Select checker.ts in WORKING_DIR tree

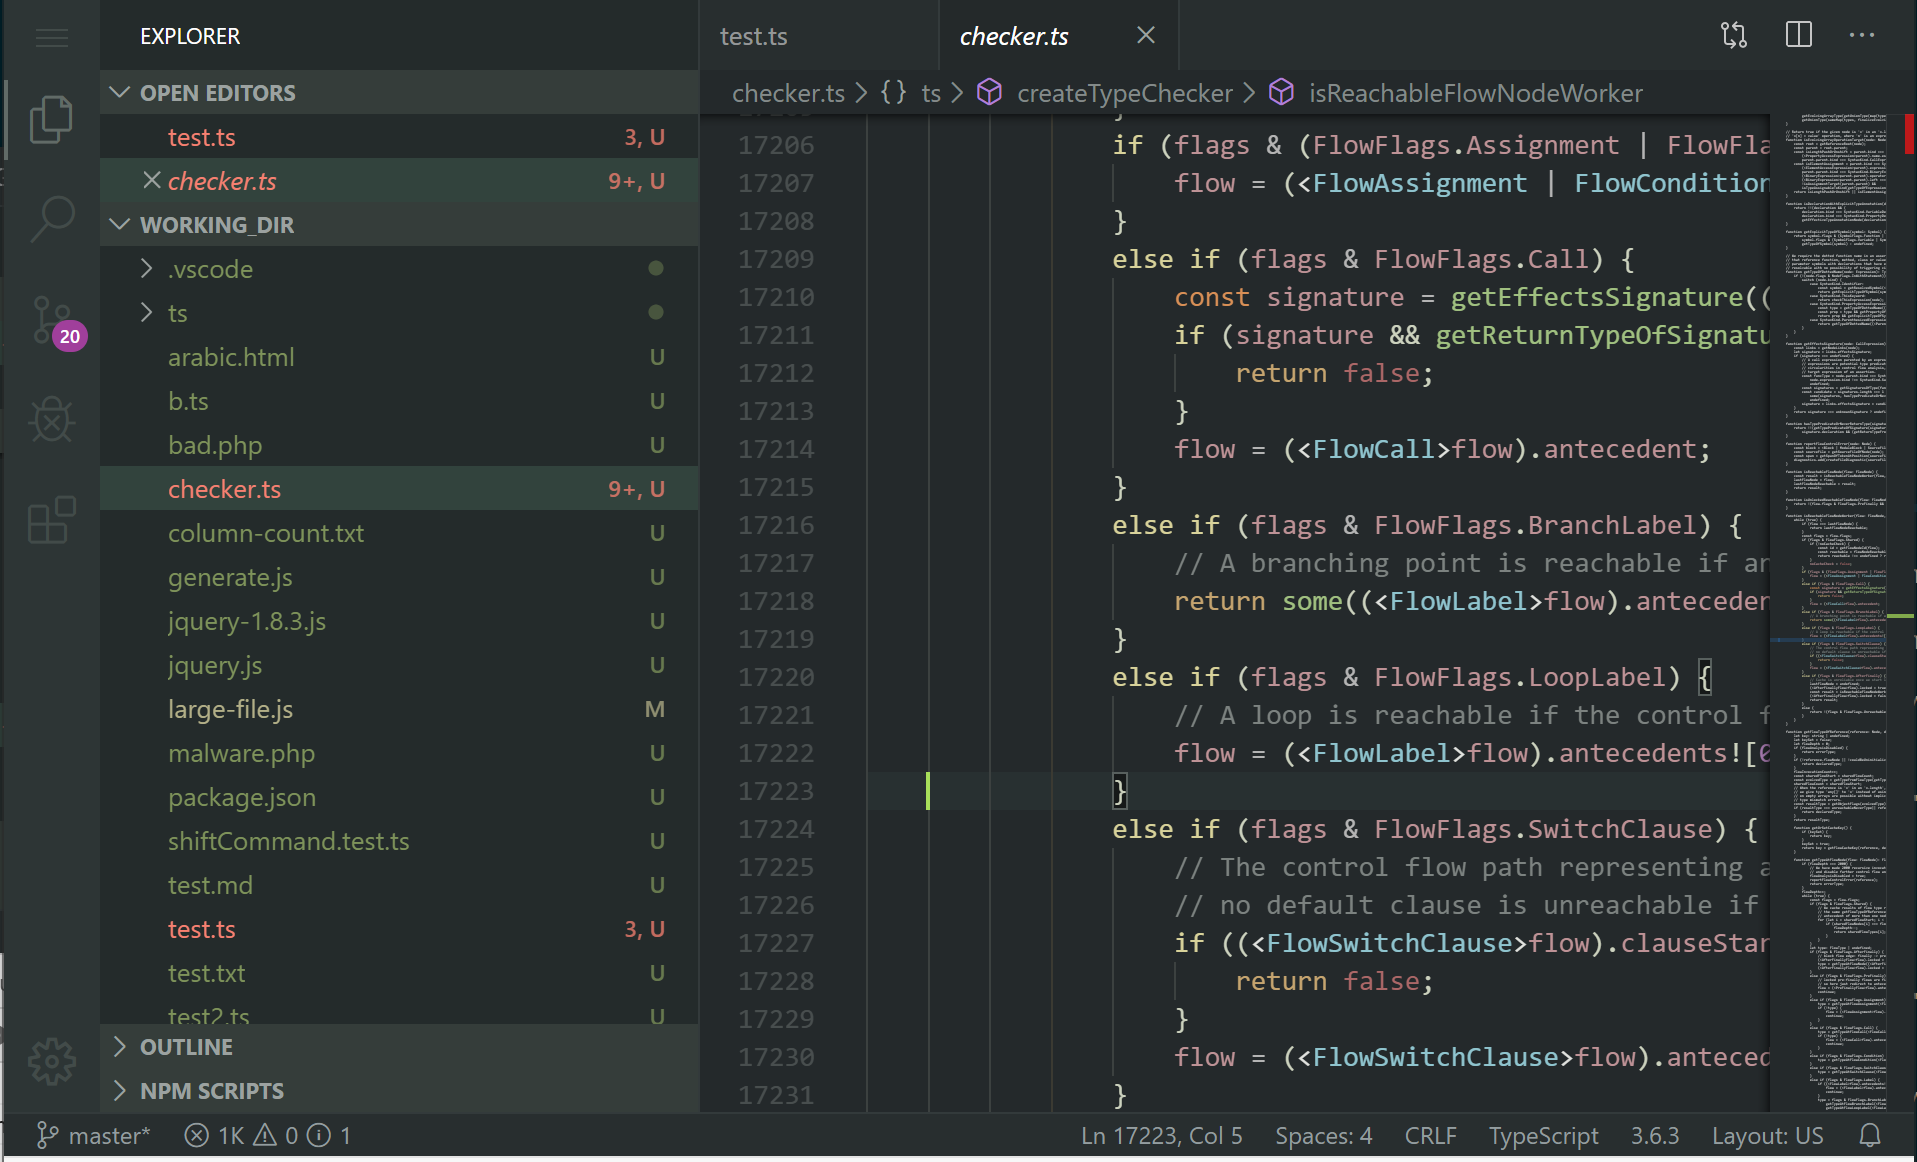(x=399, y=489)
